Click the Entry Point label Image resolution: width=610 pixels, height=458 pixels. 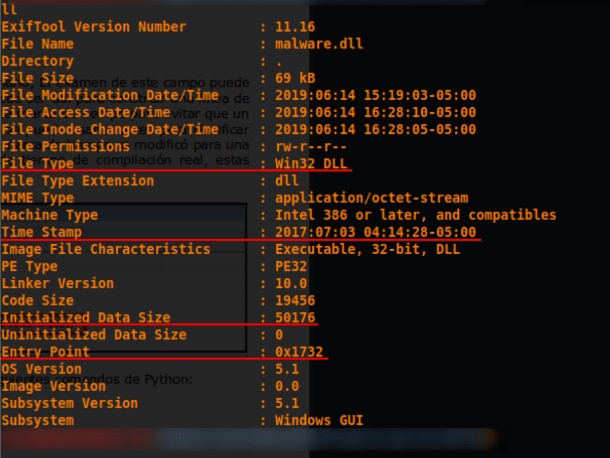click(46, 352)
